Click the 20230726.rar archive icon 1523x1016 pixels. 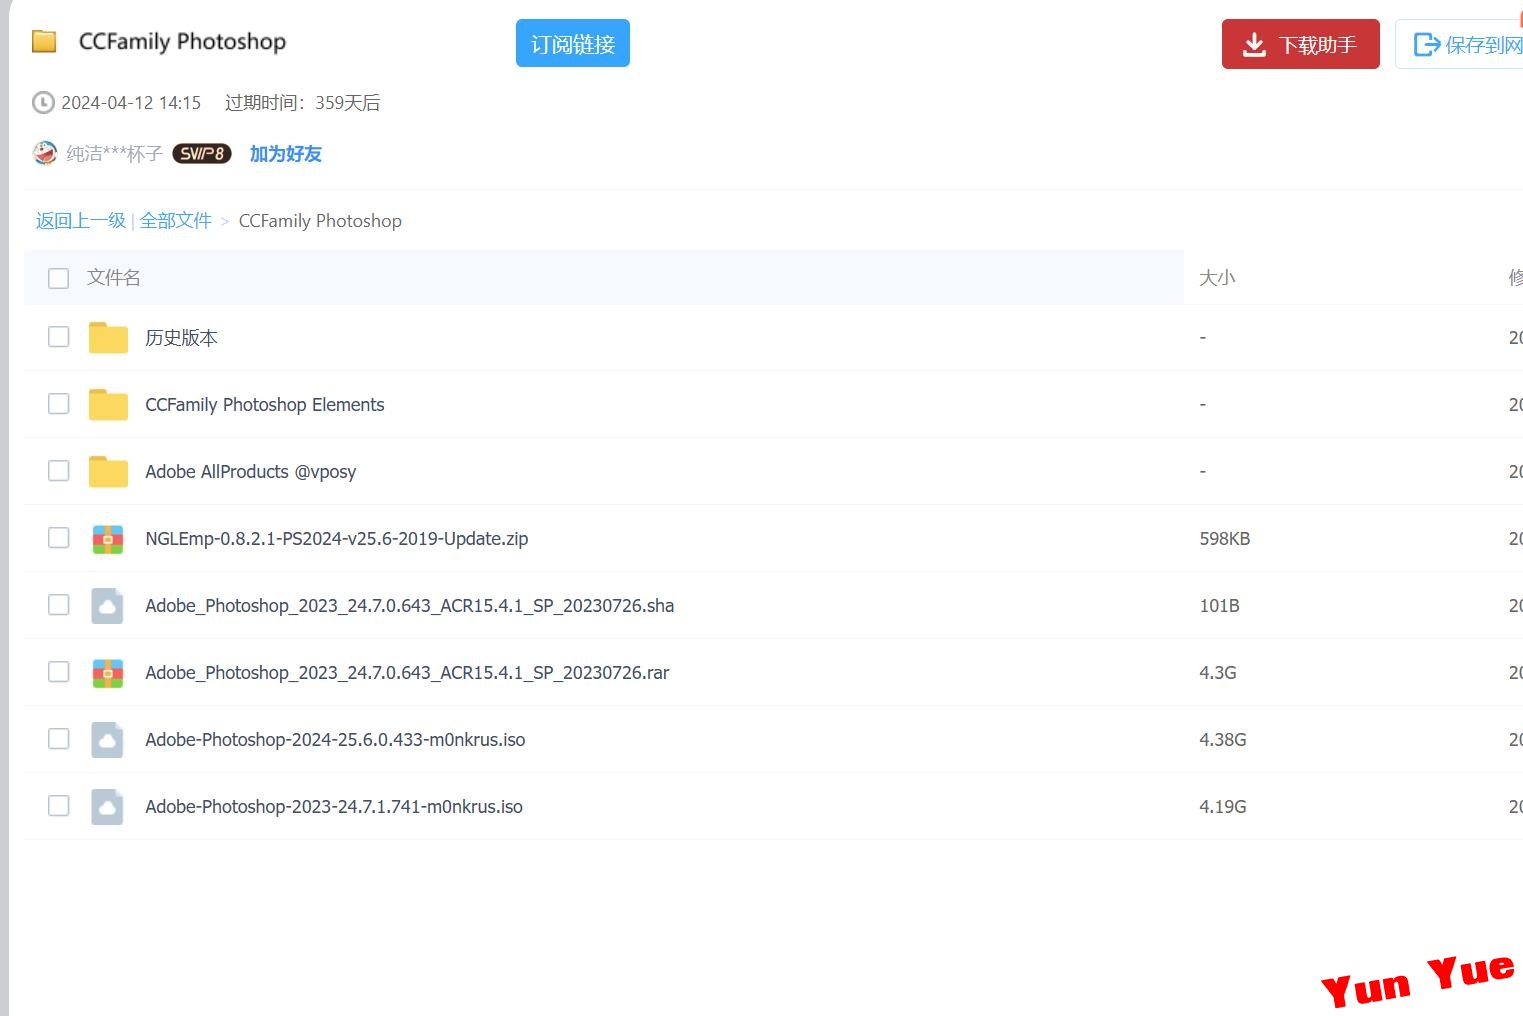pyautogui.click(x=107, y=673)
